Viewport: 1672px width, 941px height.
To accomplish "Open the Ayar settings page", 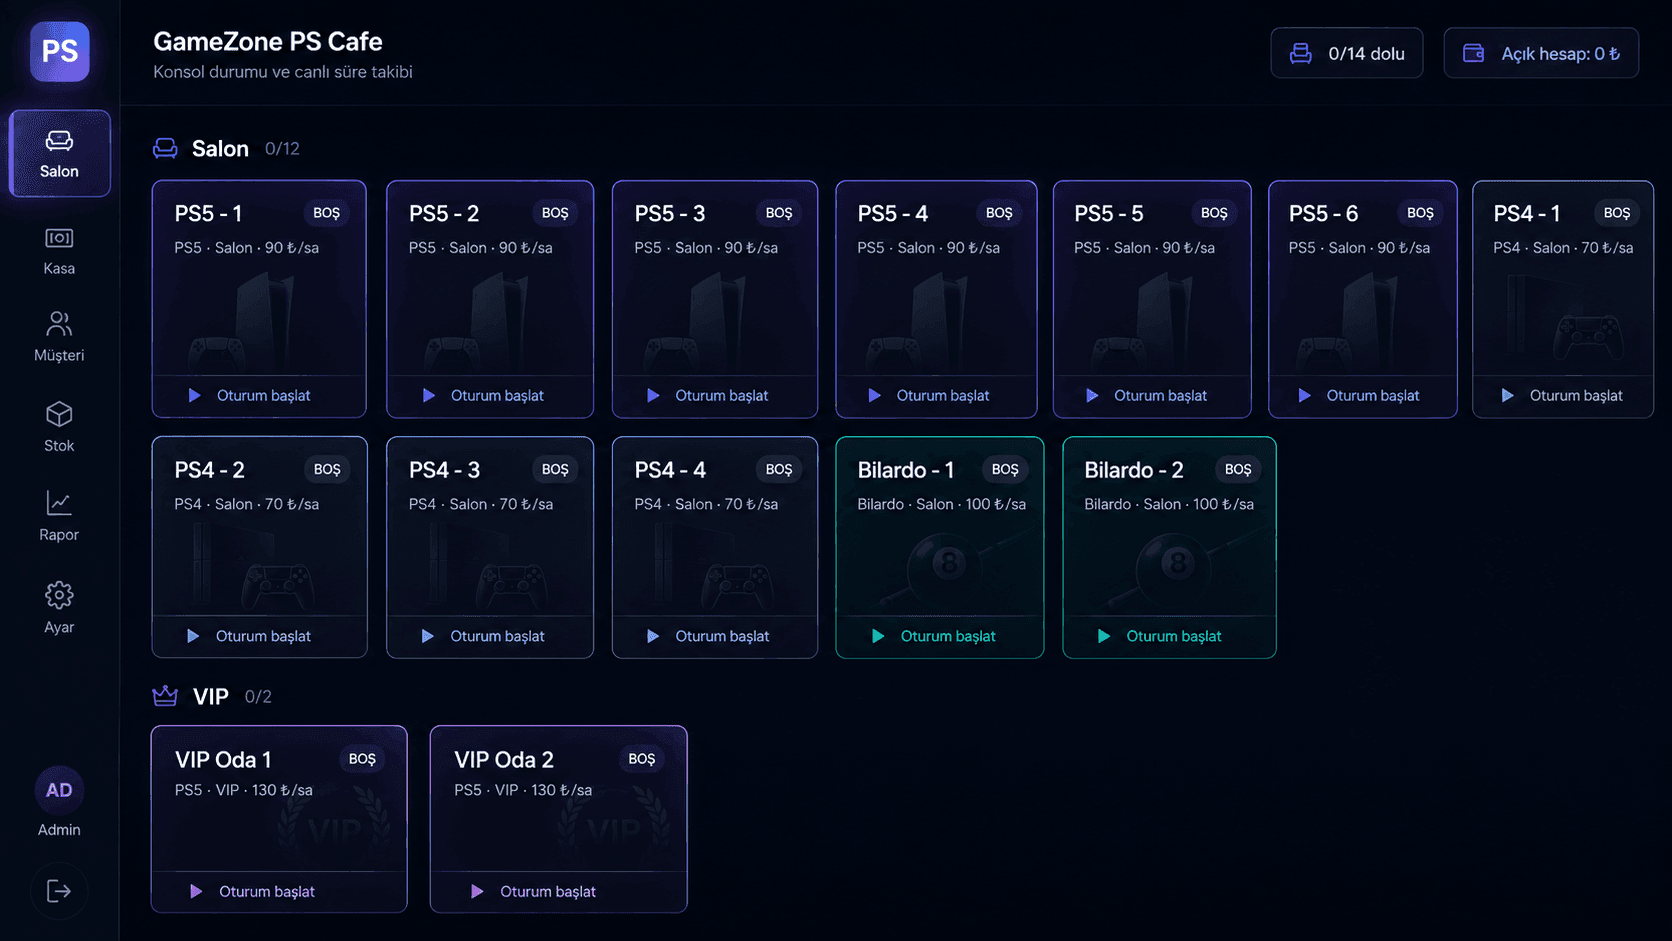I will tap(59, 608).
